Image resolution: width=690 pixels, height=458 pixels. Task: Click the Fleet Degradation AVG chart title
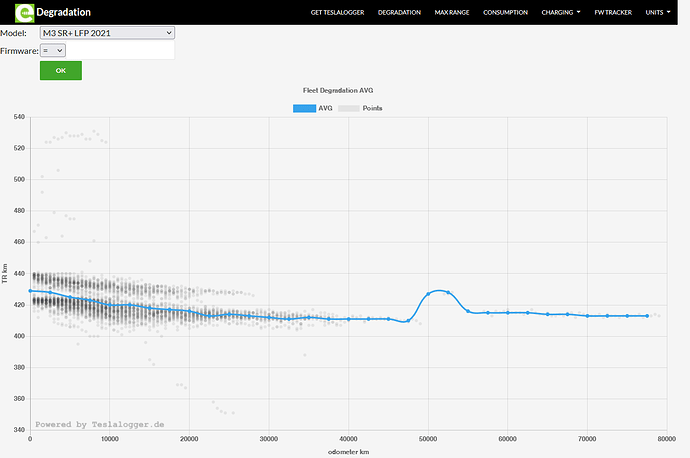point(338,90)
